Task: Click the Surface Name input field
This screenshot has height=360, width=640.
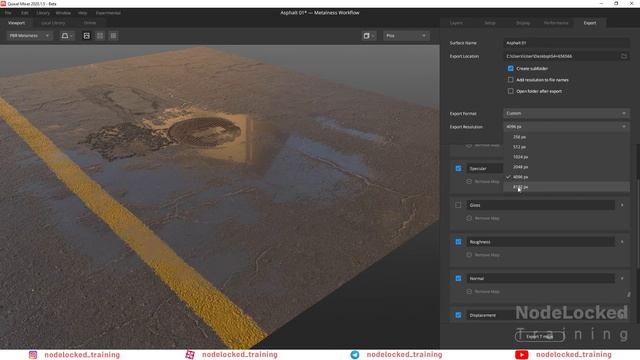Action: [x=566, y=43]
